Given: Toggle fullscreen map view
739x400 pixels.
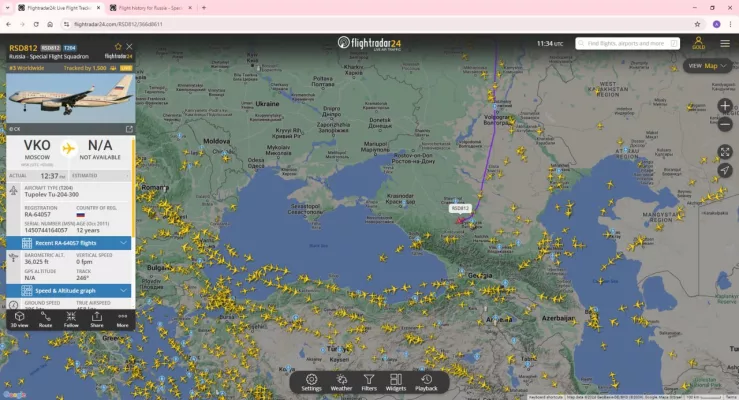Looking at the screenshot, I should pyautogui.click(x=725, y=152).
